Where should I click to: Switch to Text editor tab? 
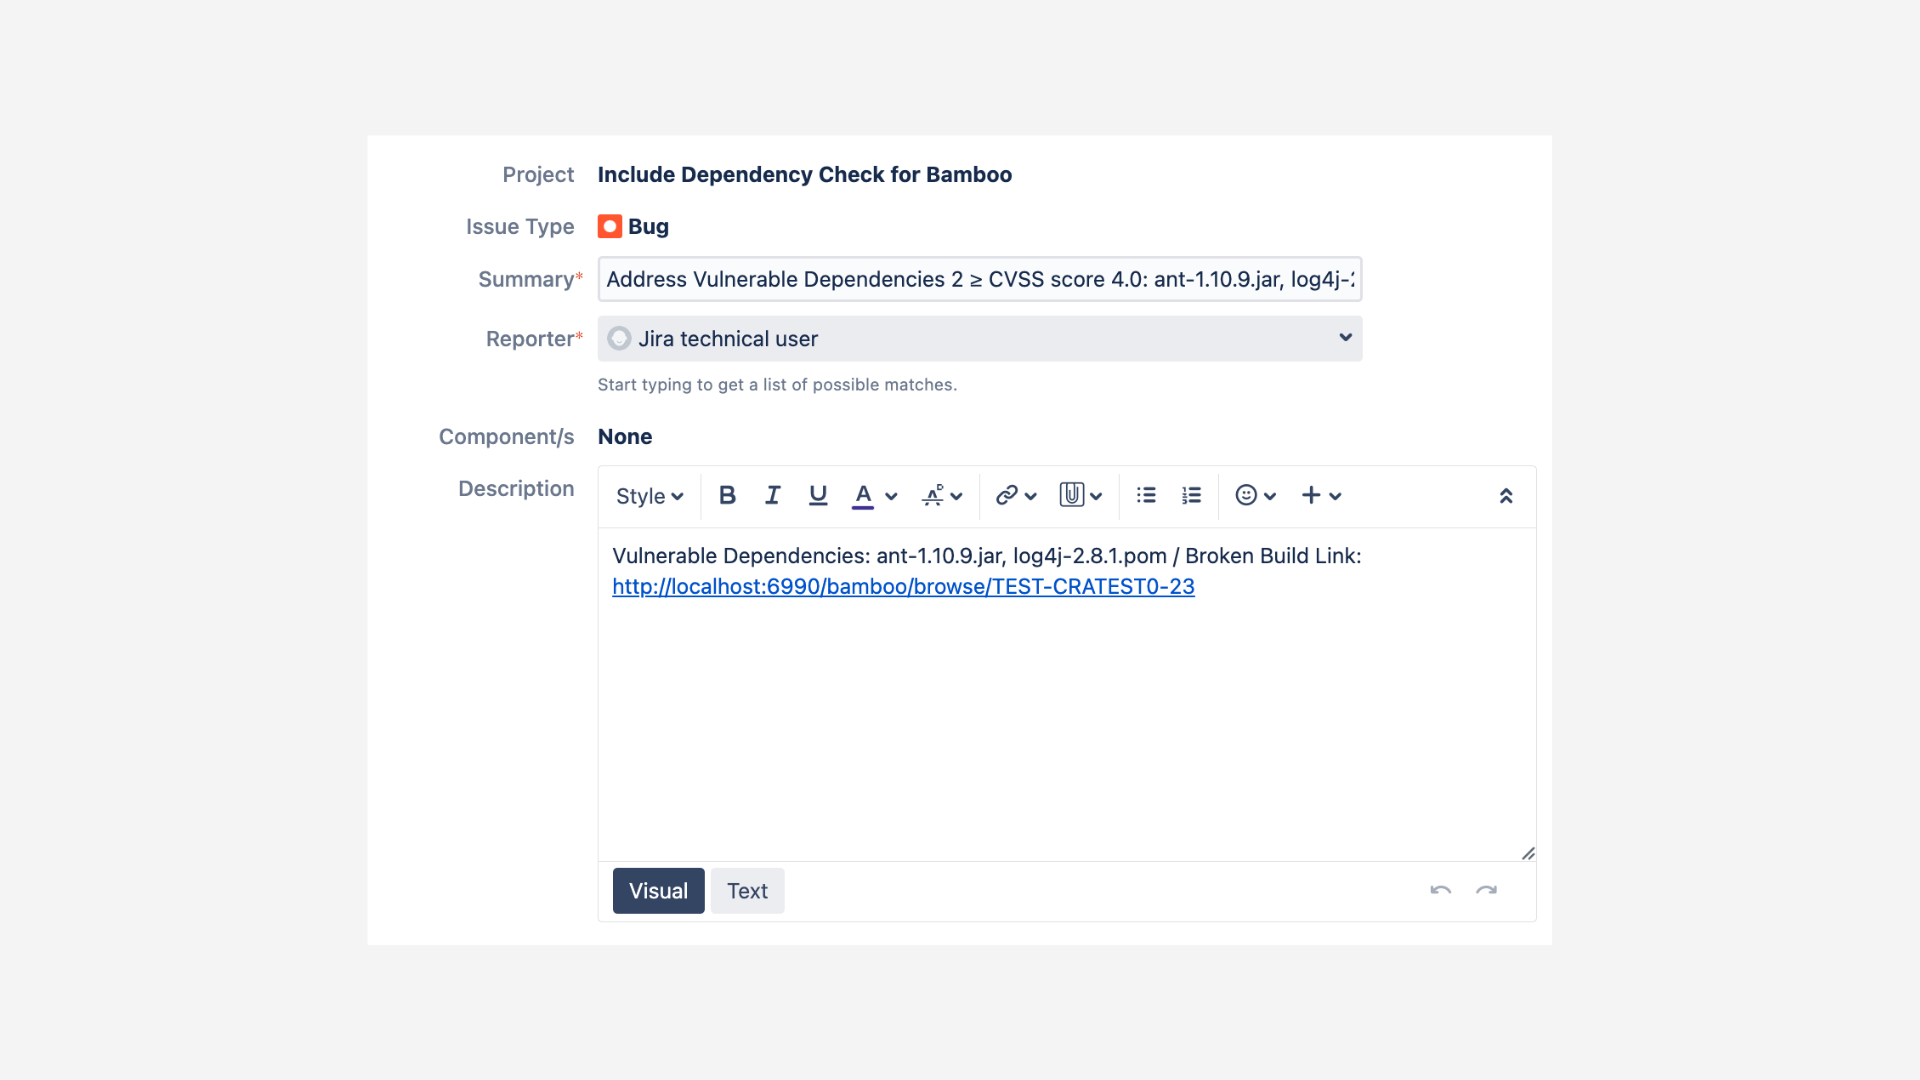[747, 890]
